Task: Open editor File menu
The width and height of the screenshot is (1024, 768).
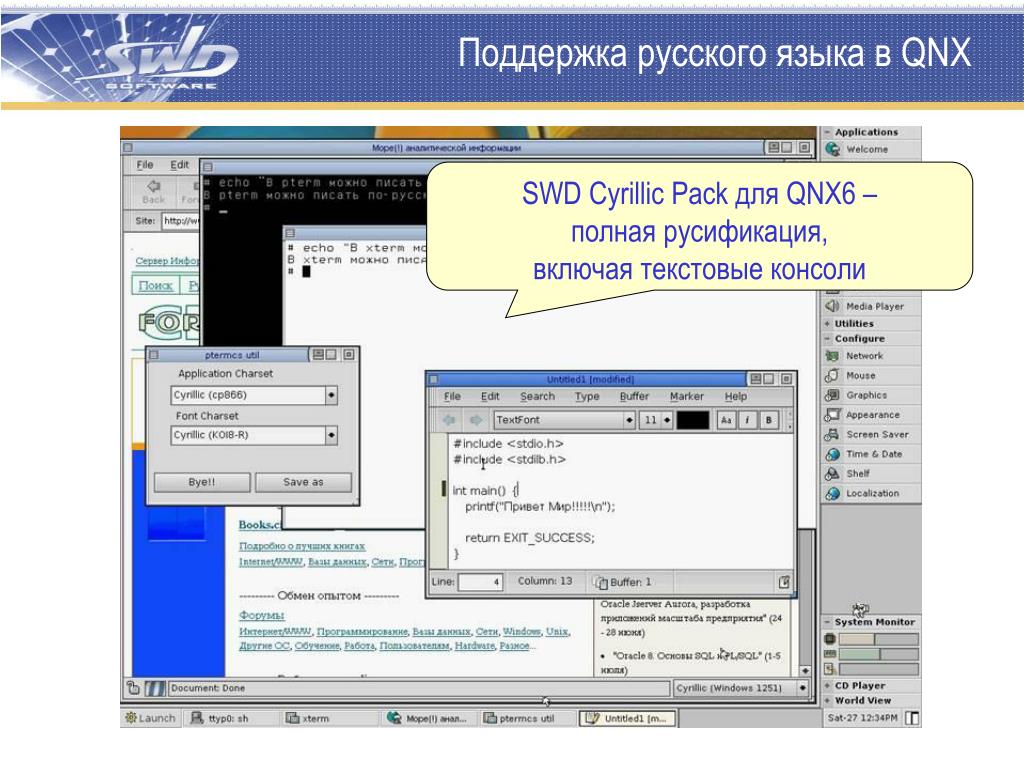Action: coord(452,396)
